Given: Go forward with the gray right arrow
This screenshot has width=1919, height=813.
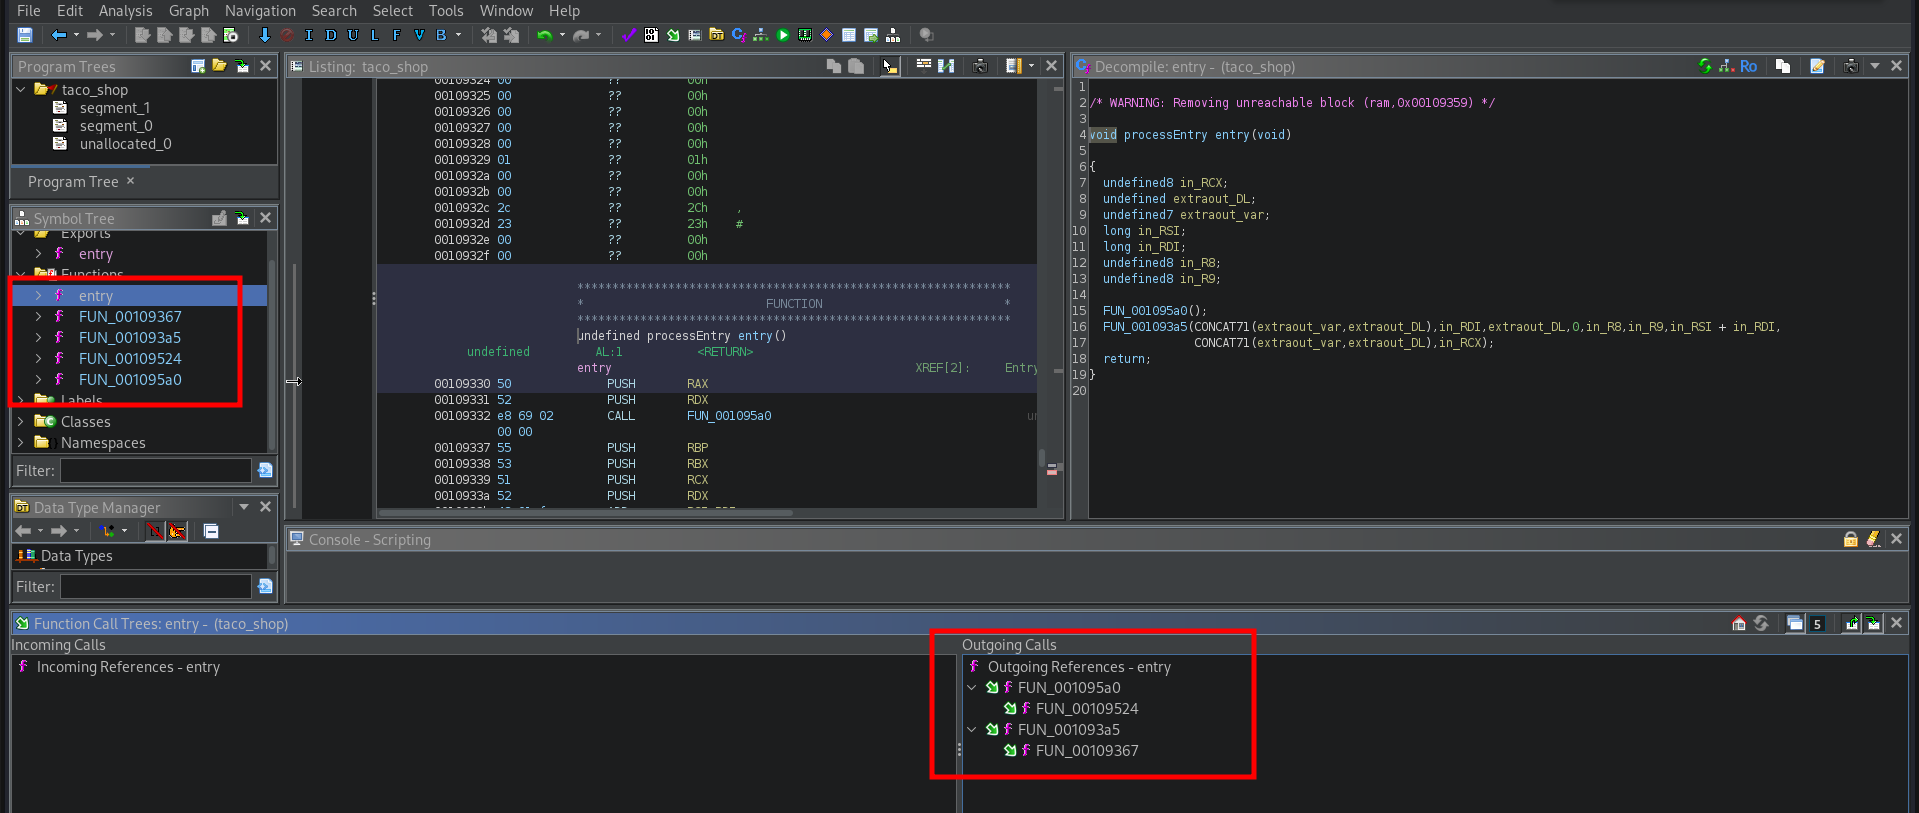Looking at the screenshot, I should tap(95, 35).
